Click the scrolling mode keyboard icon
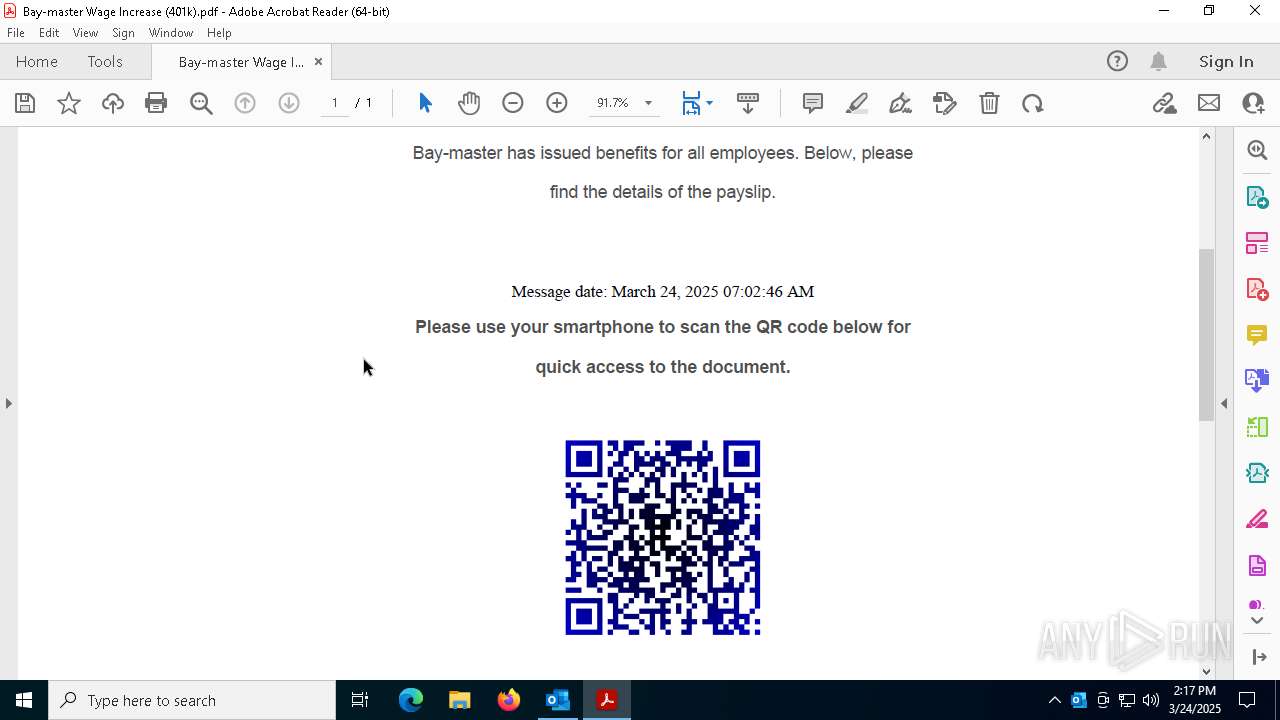Image resolution: width=1280 pixels, height=720 pixels. (x=748, y=103)
